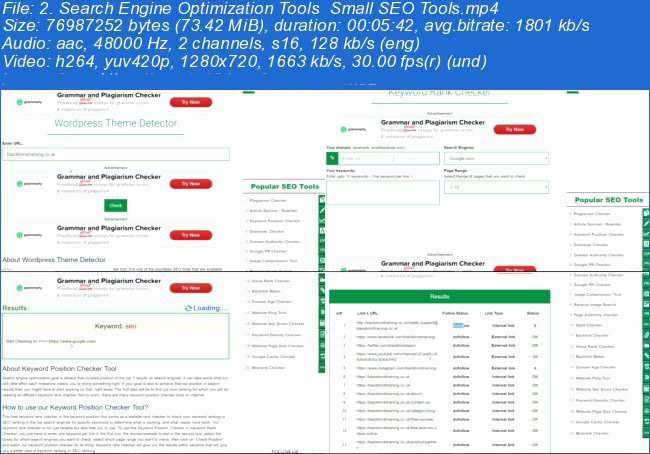The height and width of the screenshot is (454, 650).
Task: Click the facebook.com URL in results row 2
Action: pos(395,337)
